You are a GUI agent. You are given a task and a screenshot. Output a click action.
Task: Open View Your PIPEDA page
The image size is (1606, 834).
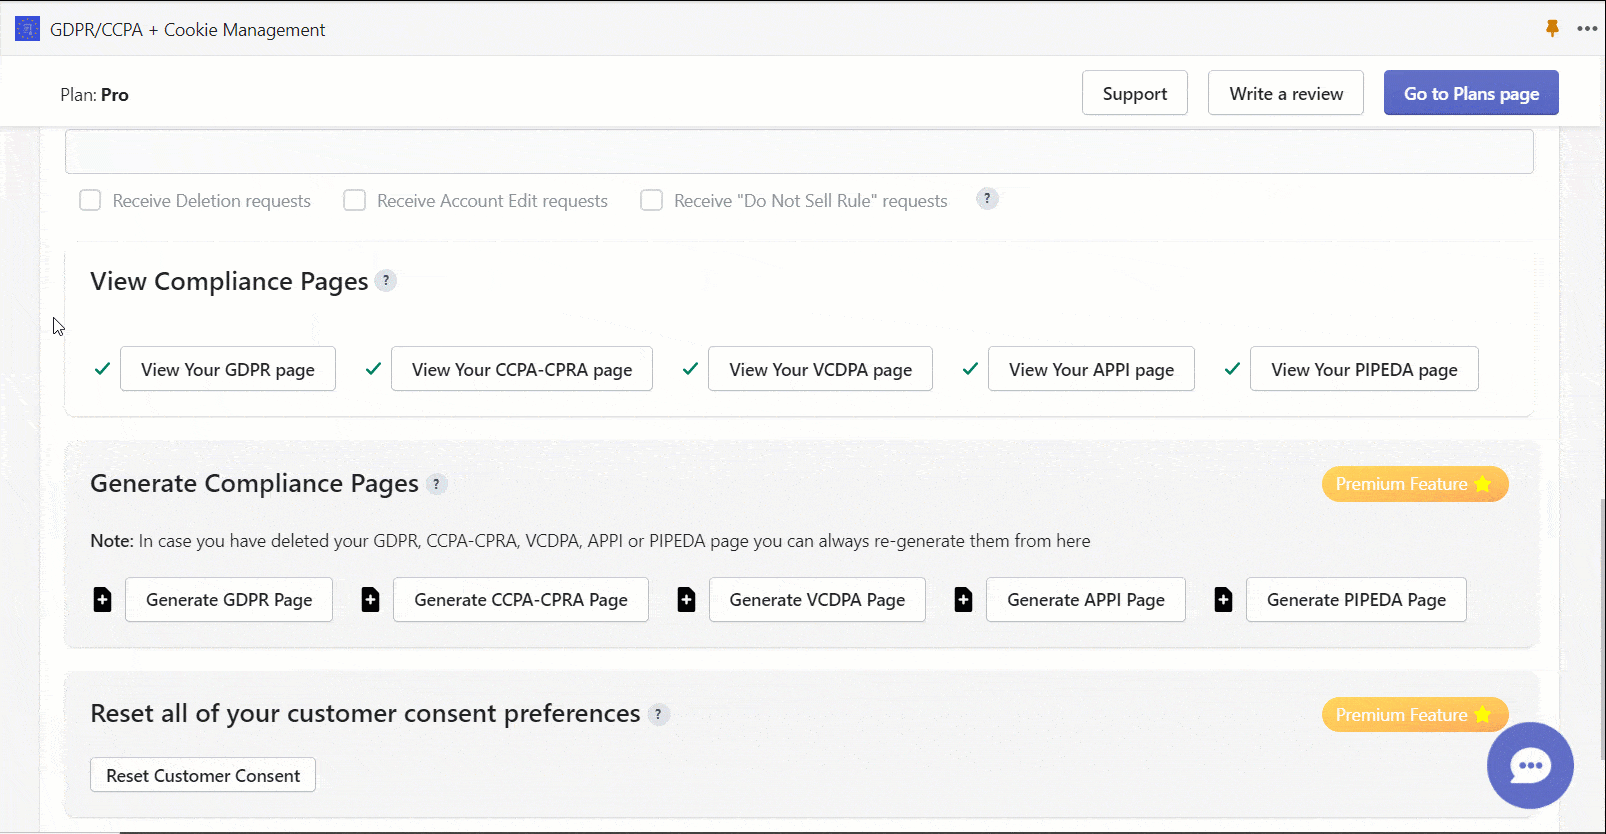1364,369
